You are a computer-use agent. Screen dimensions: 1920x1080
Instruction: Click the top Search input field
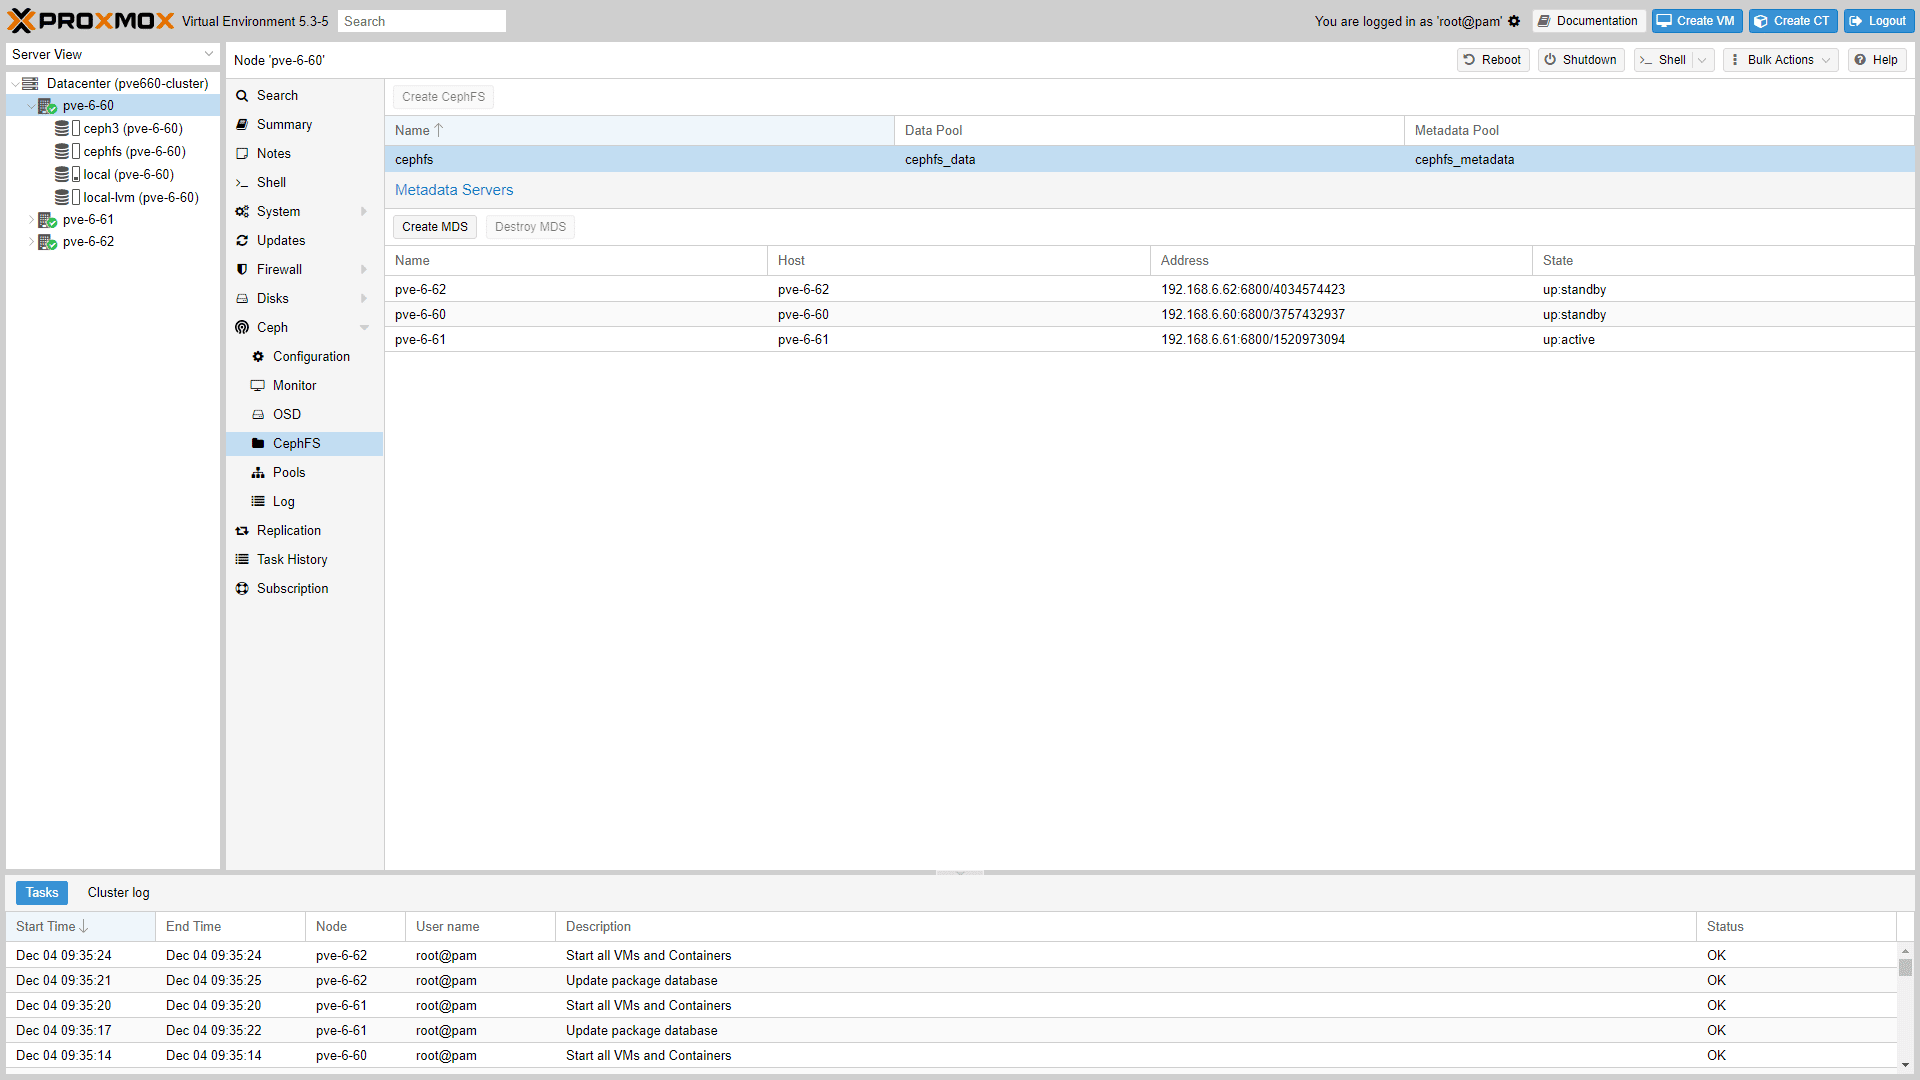pyautogui.click(x=421, y=21)
